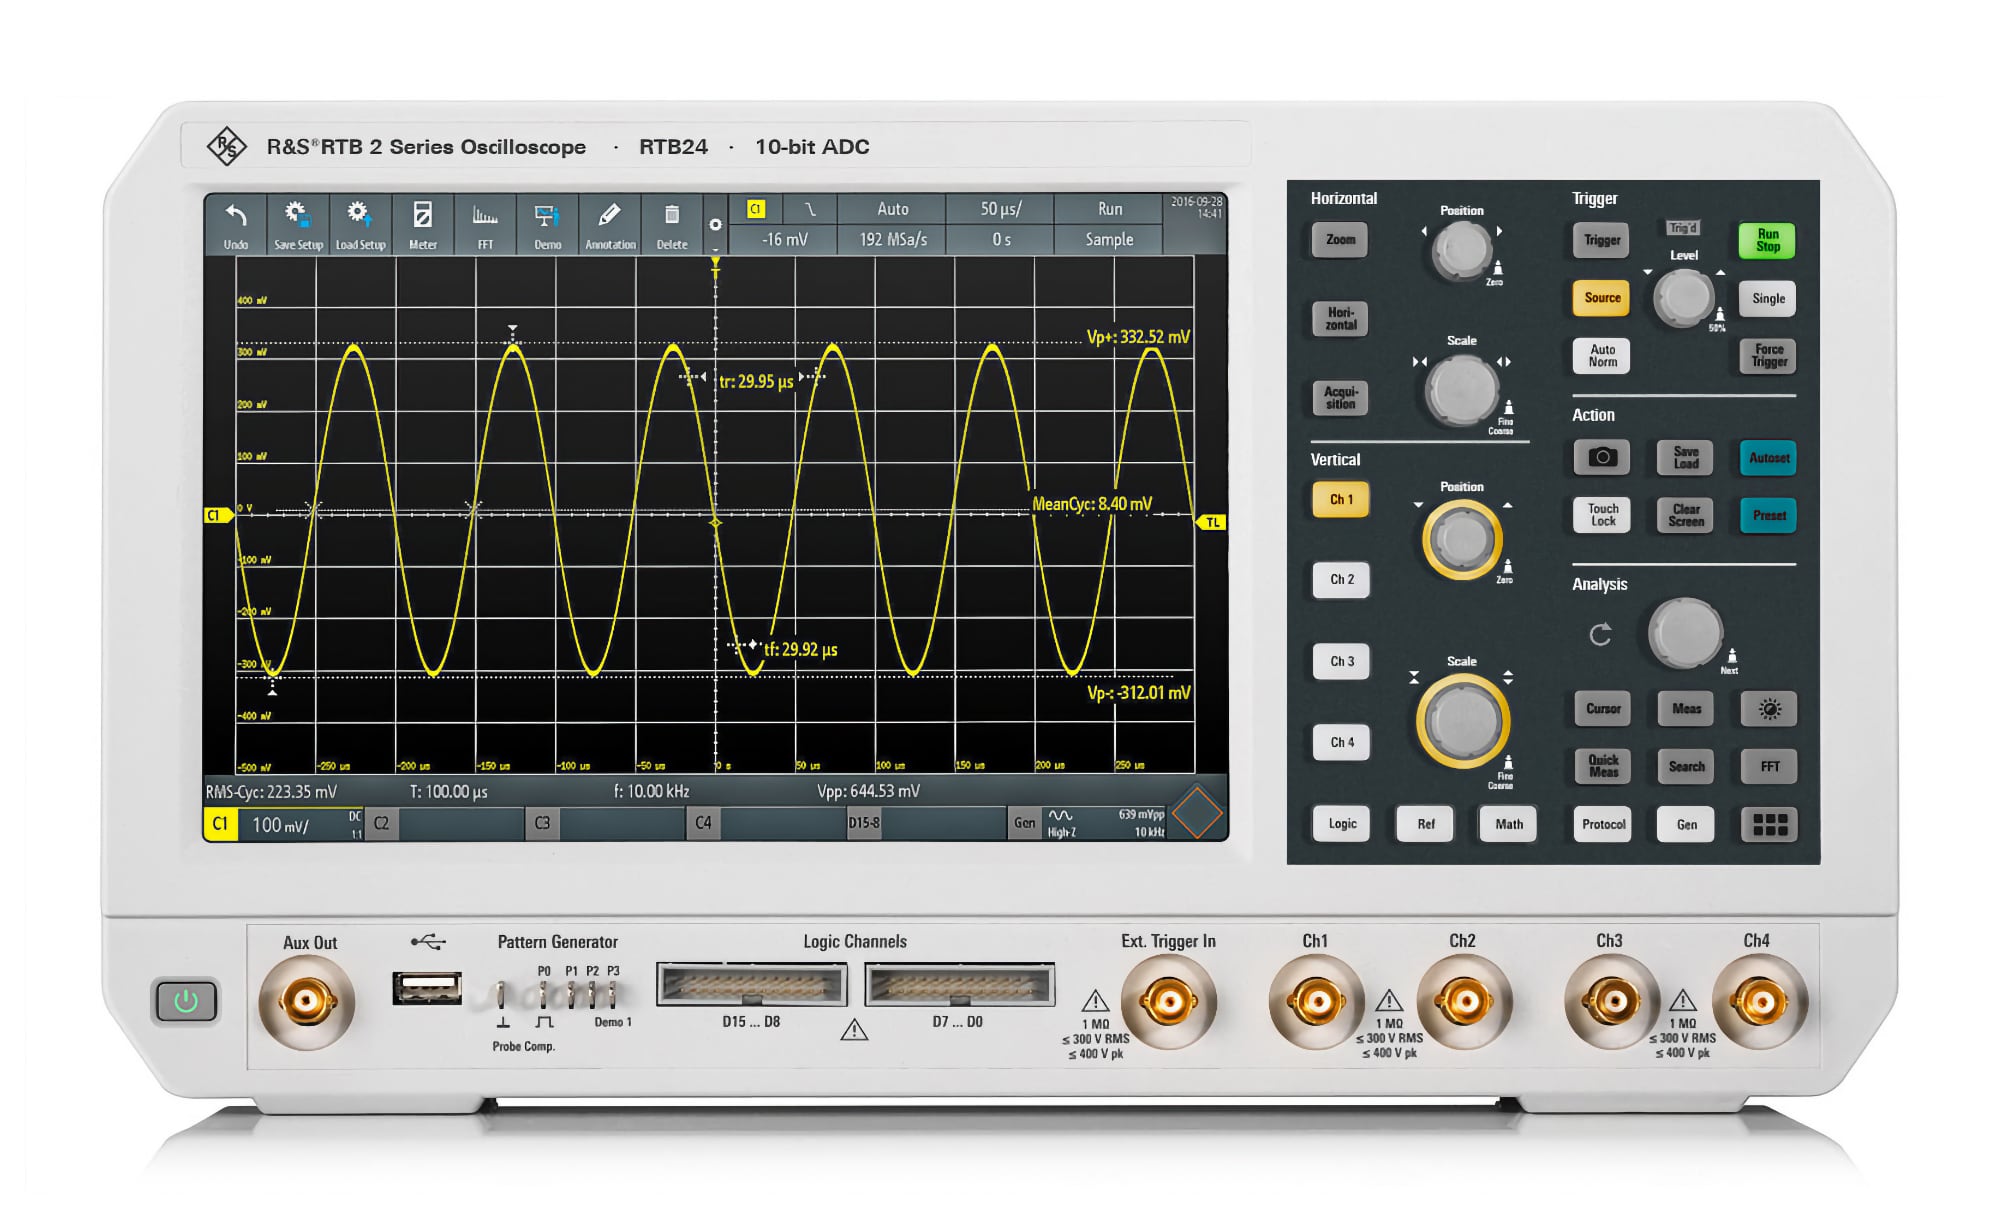Click the TL trigger level marker

(1212, 522)
